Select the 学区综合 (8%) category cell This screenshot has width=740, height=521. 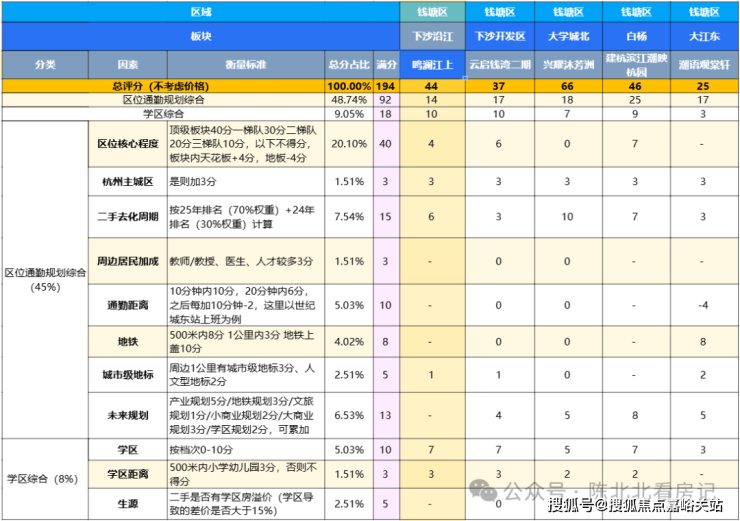[45, 479]
